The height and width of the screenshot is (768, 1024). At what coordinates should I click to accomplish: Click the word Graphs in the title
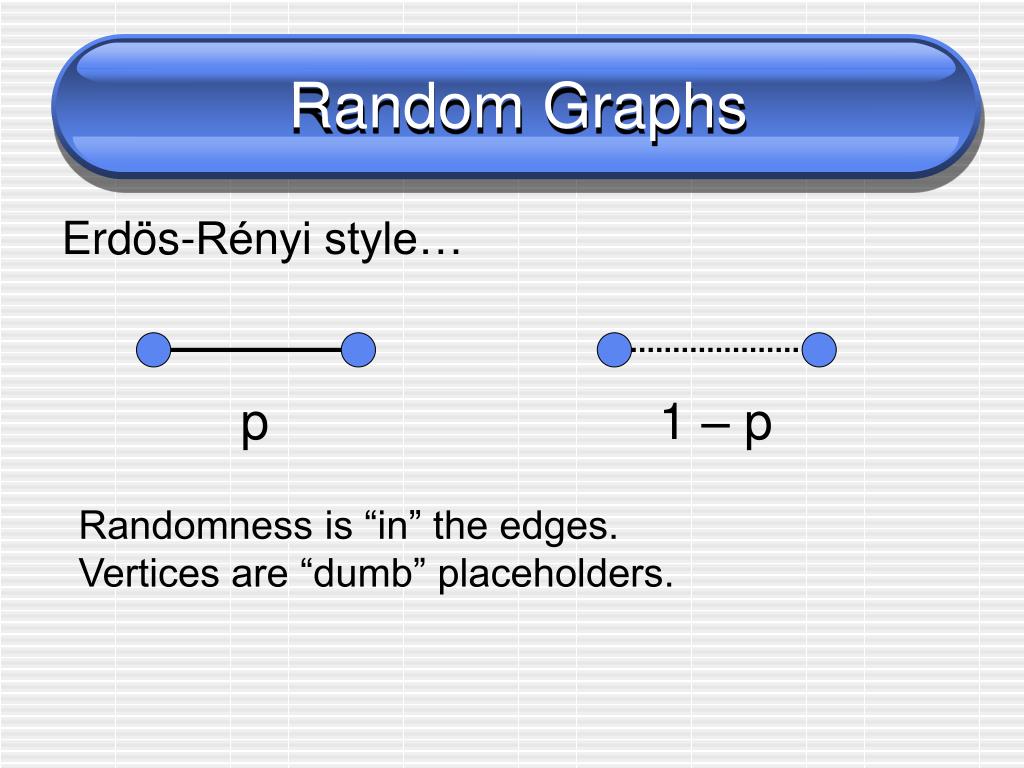645,110
